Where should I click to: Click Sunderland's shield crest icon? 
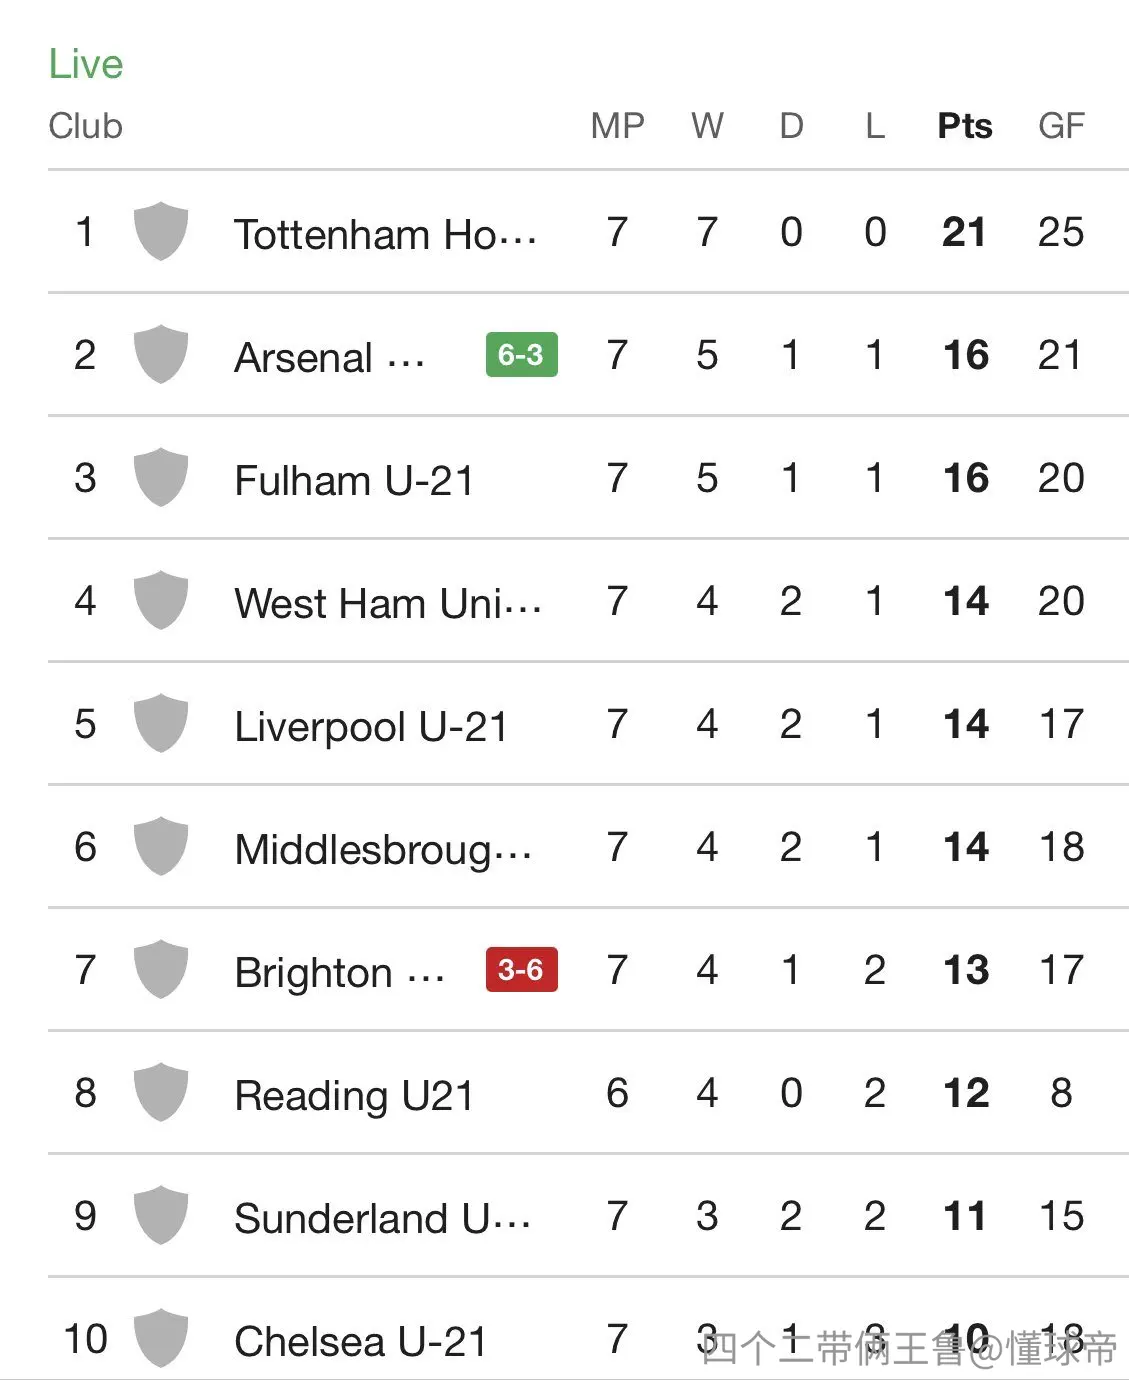pos(161,1215)
